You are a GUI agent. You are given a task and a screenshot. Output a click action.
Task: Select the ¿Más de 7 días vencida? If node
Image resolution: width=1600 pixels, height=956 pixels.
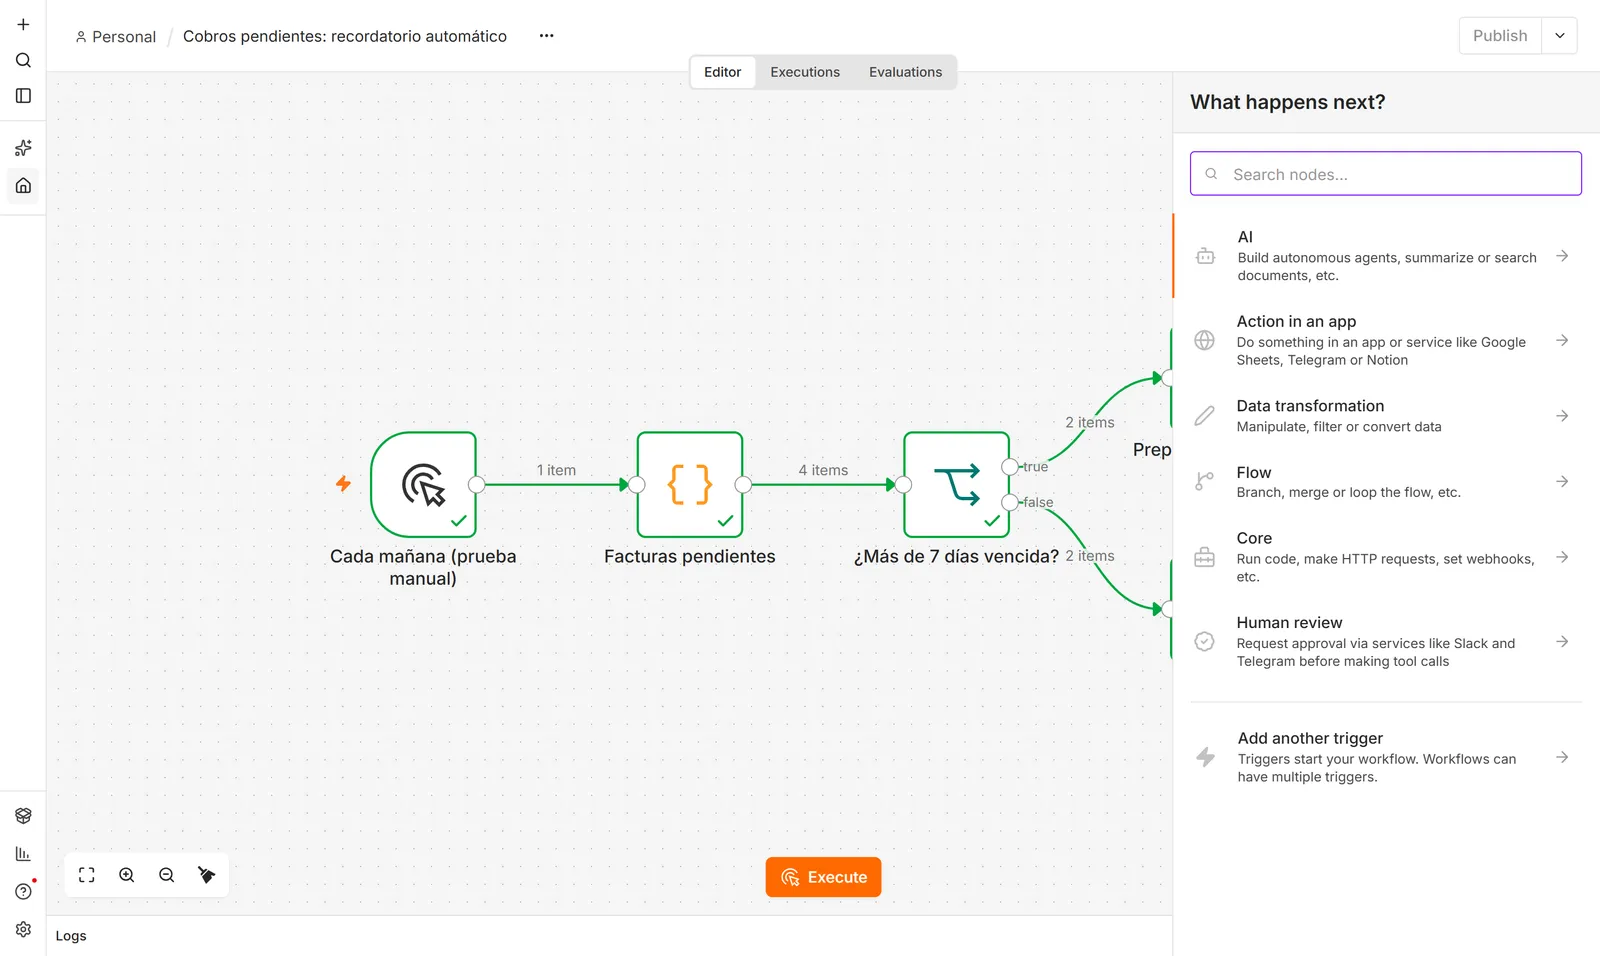pyautogui.click(x=957, y=485)
